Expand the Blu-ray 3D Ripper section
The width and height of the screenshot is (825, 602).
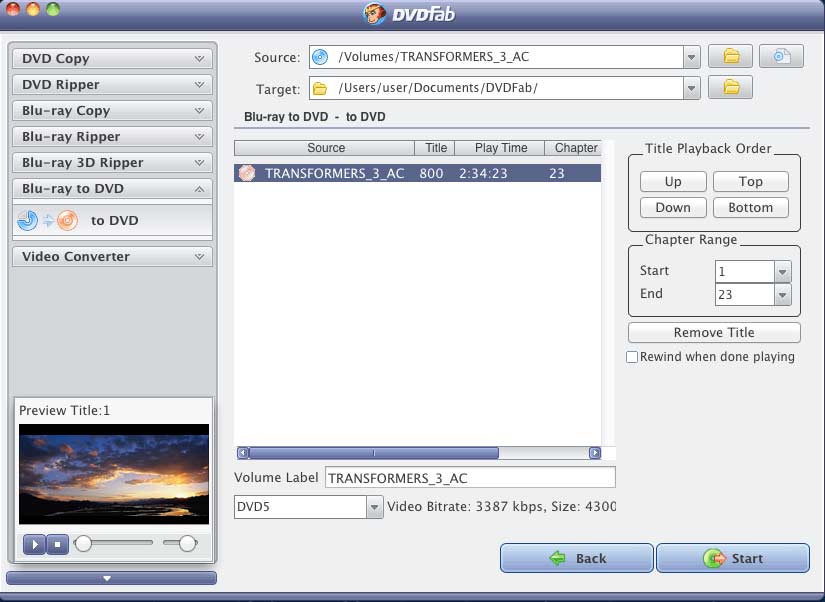112,163
